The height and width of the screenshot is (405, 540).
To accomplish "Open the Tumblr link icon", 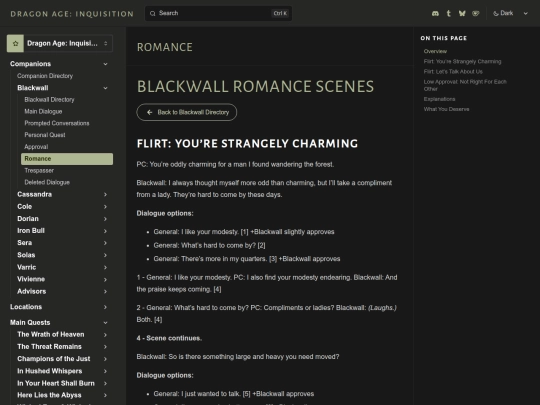I will point(448,13).
